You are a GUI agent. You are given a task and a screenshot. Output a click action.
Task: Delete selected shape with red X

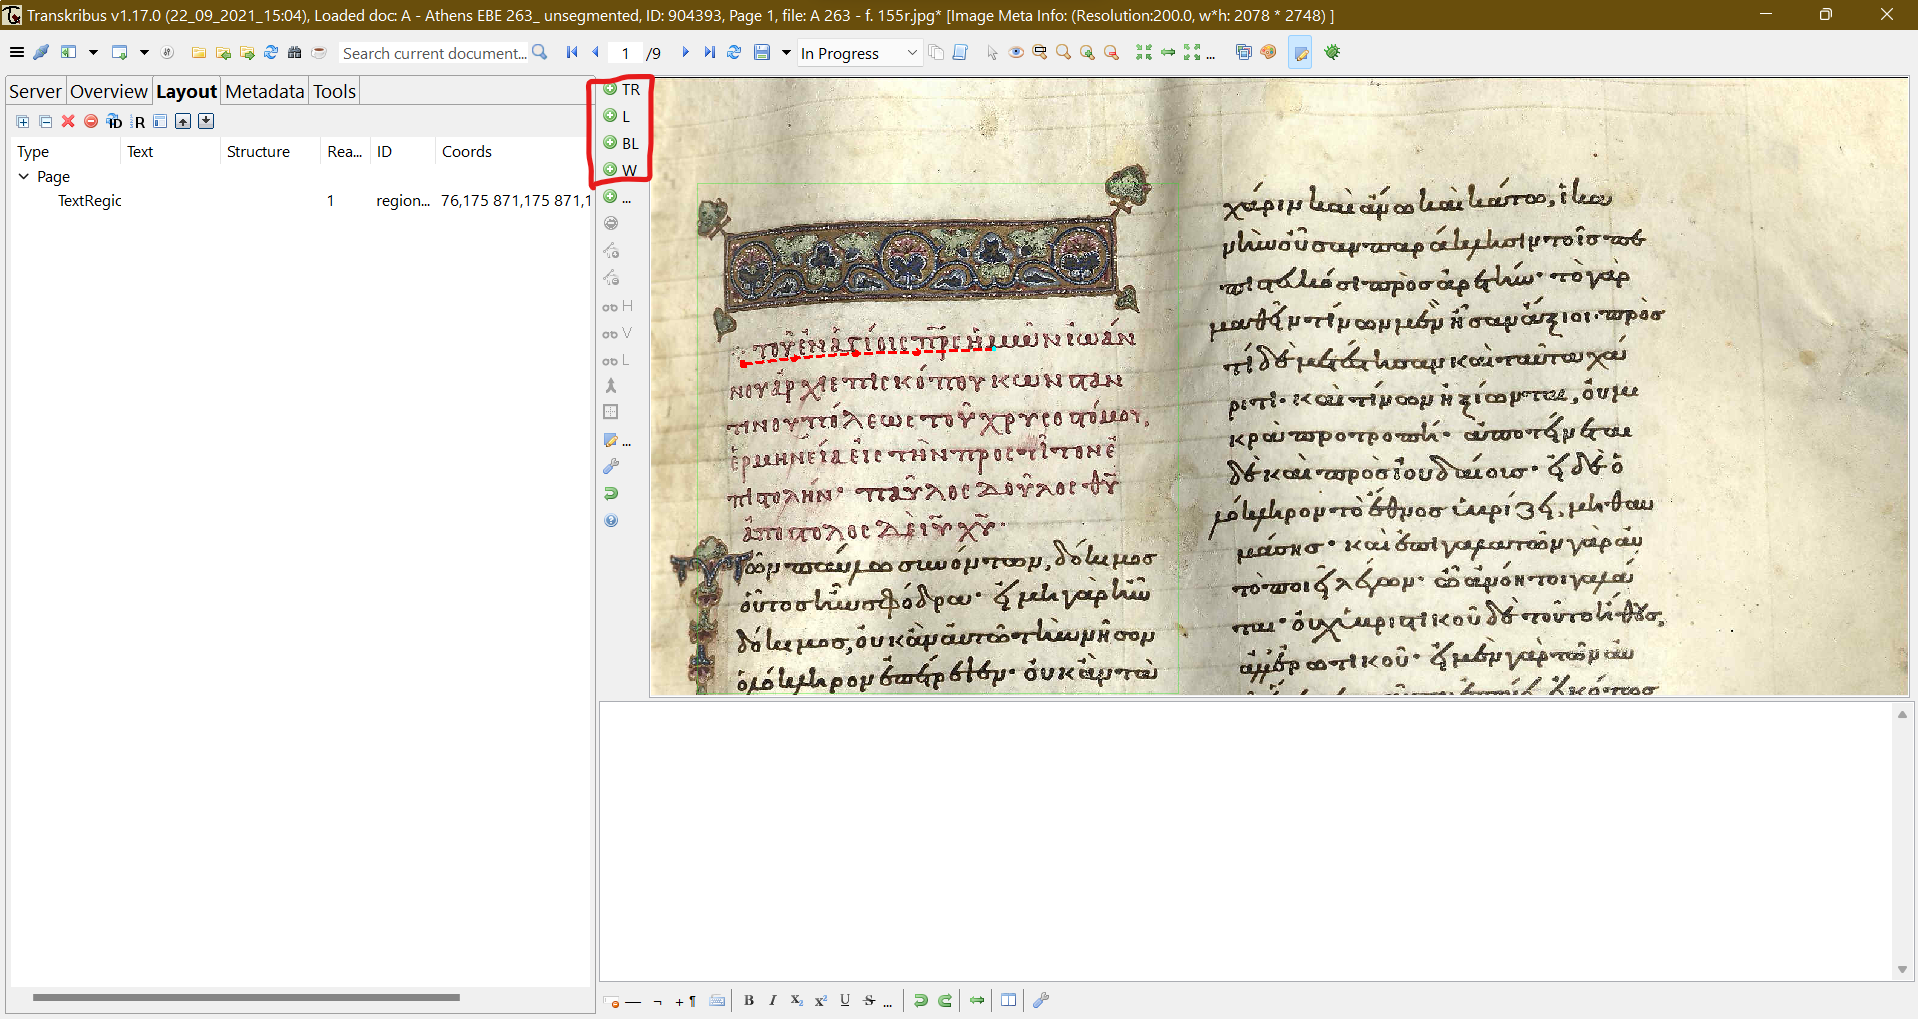tap(68, 121)
